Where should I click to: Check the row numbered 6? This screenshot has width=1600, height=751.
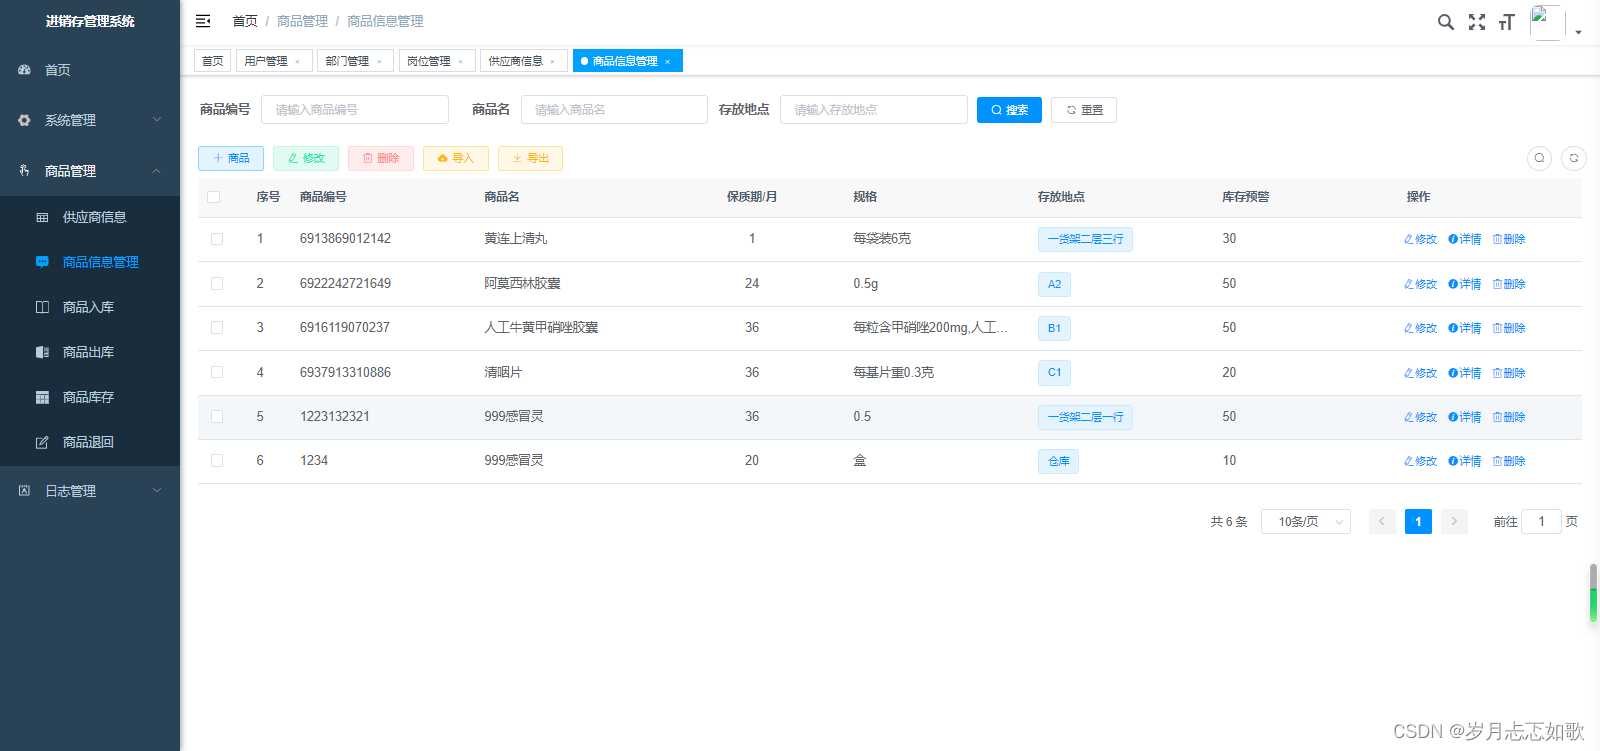click(217, 461)
